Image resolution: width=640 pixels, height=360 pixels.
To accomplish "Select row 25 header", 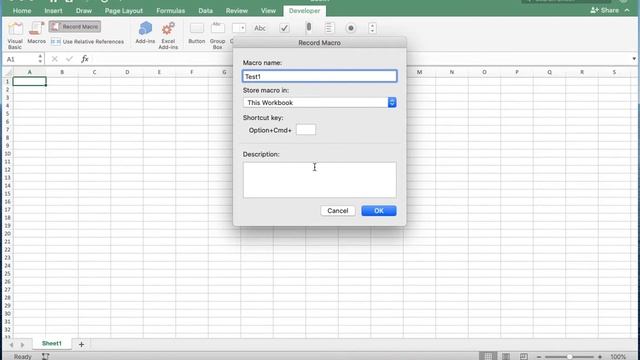I will [x=8, y=274].
